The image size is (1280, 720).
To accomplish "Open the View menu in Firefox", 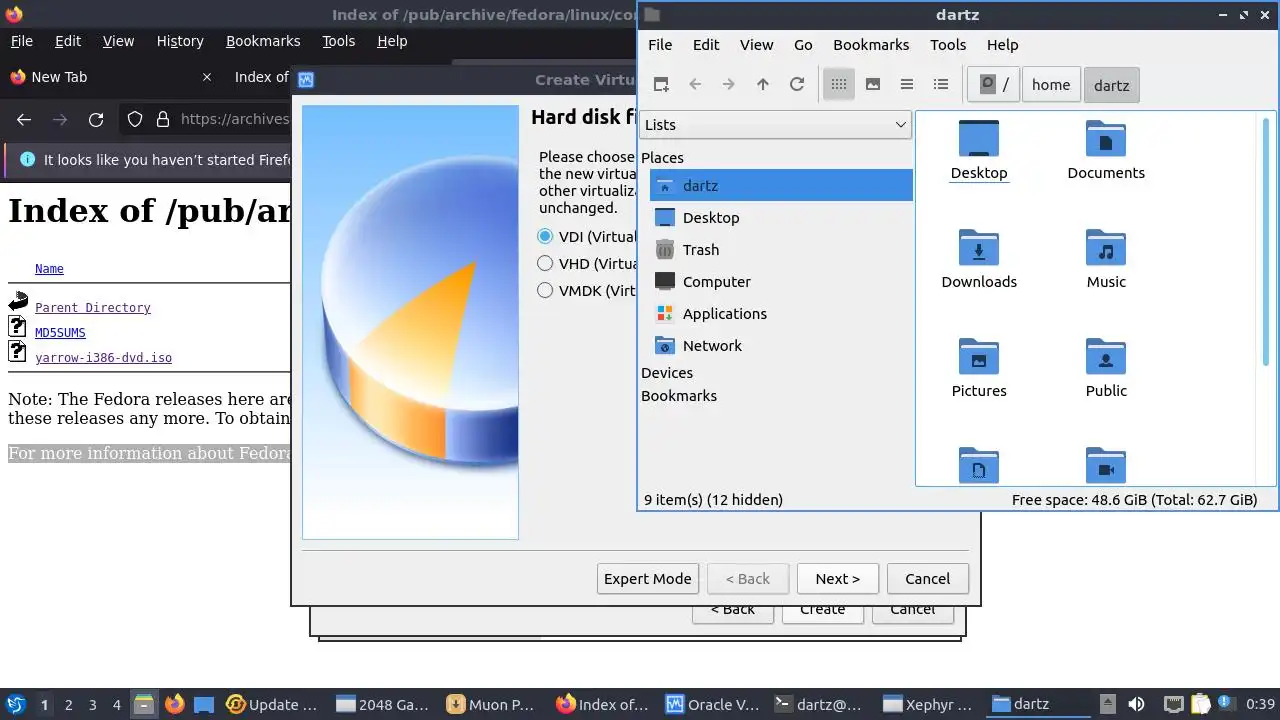I will pyautogui.click(x=118, y=41).
